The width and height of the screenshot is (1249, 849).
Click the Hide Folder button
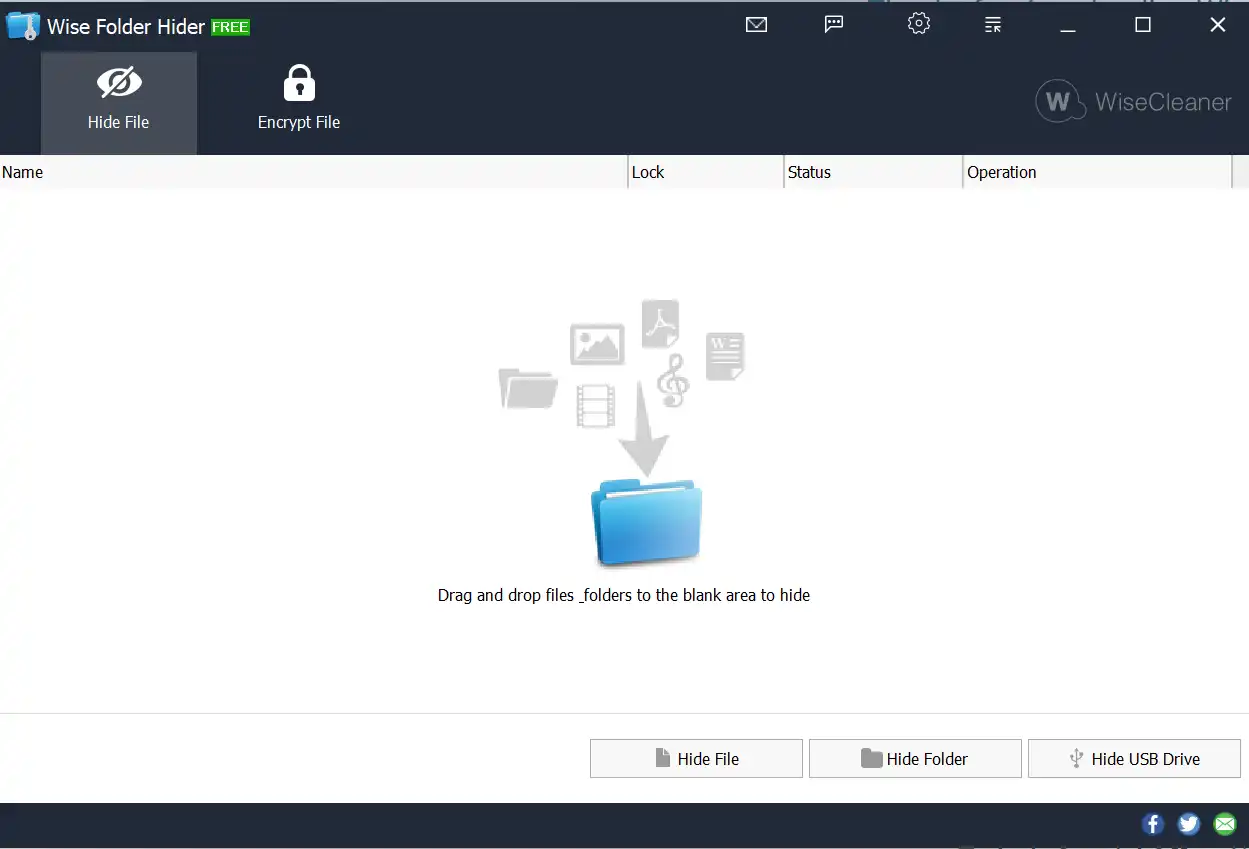pos(914,758)
